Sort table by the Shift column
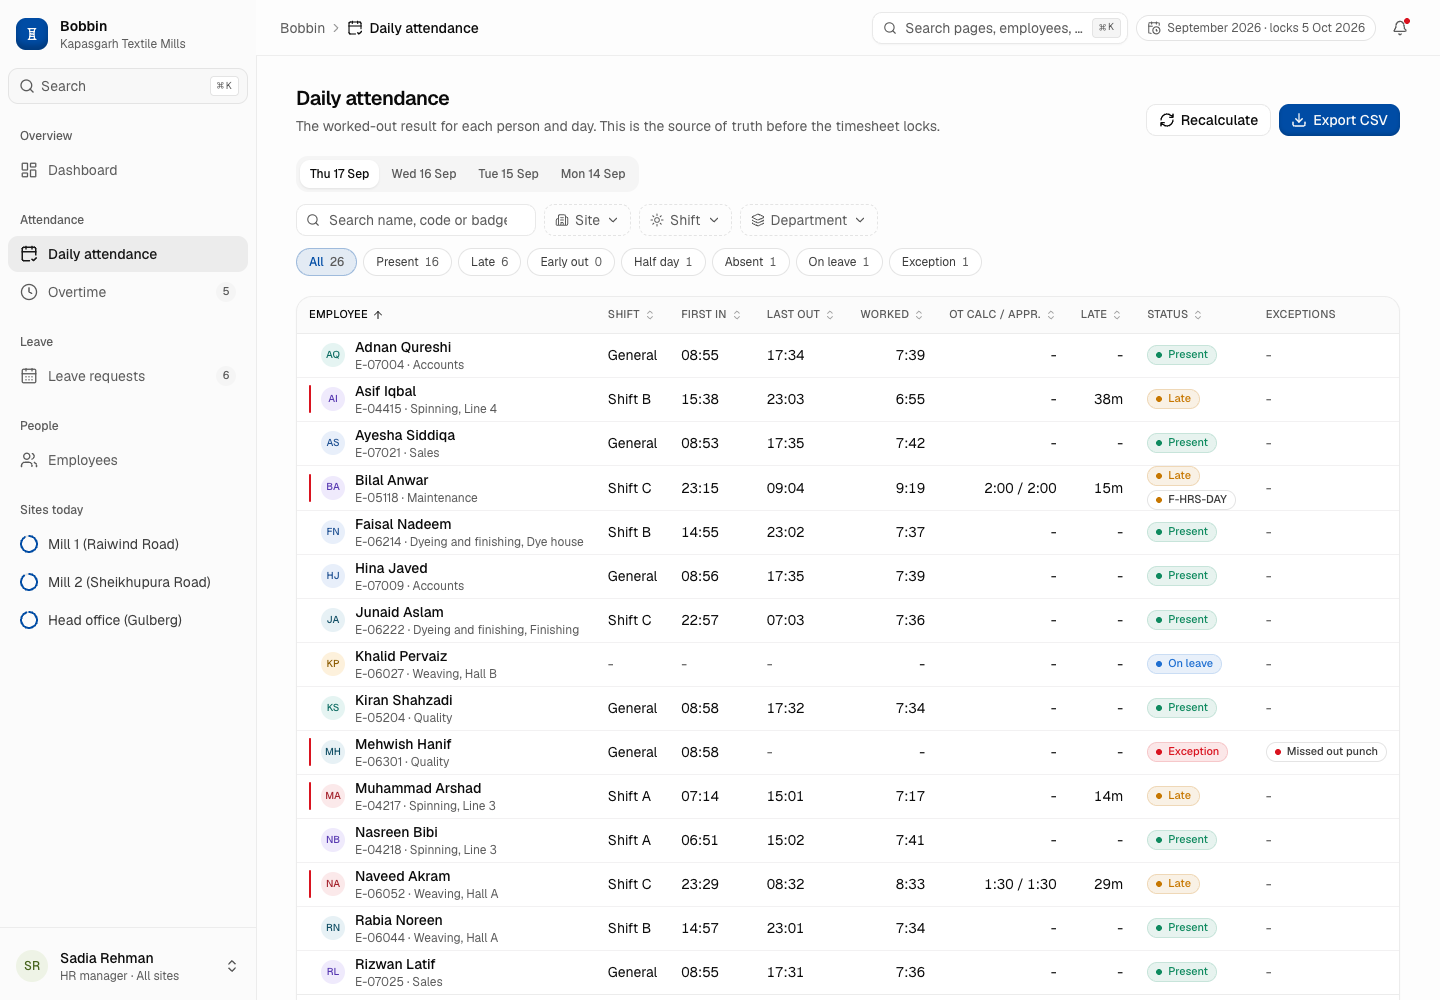Viewport: 1440px width, 1000px height. (x=630, y=315)
